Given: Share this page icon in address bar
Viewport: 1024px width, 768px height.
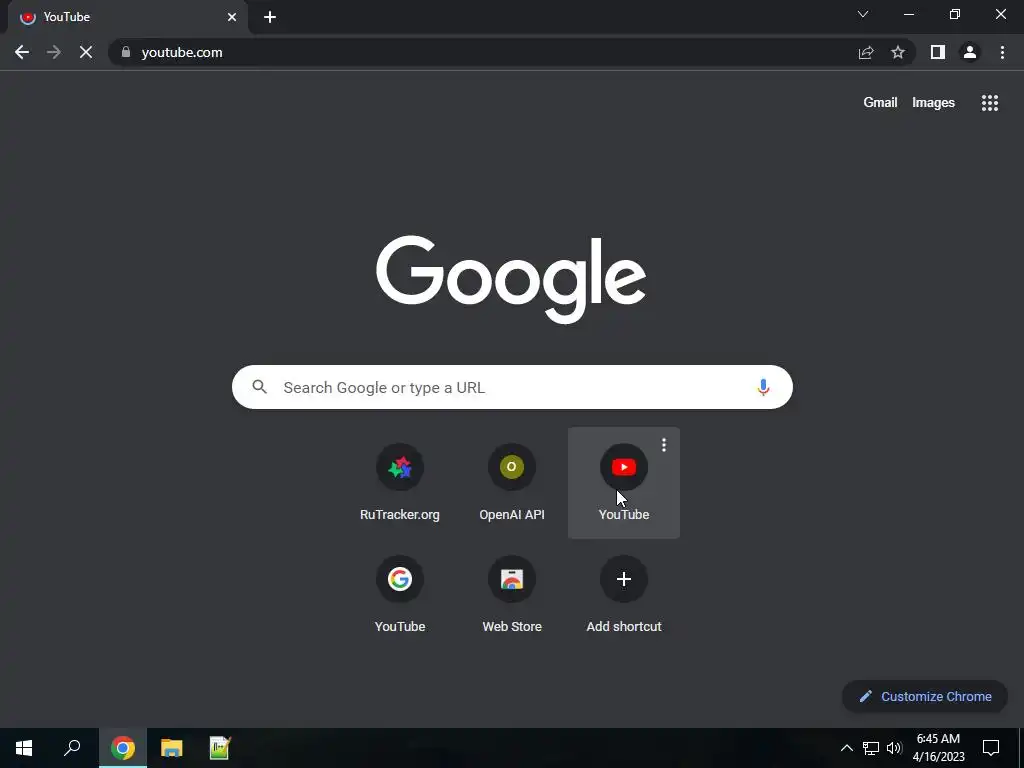Looking at the screenshot, I should point(866,52).
